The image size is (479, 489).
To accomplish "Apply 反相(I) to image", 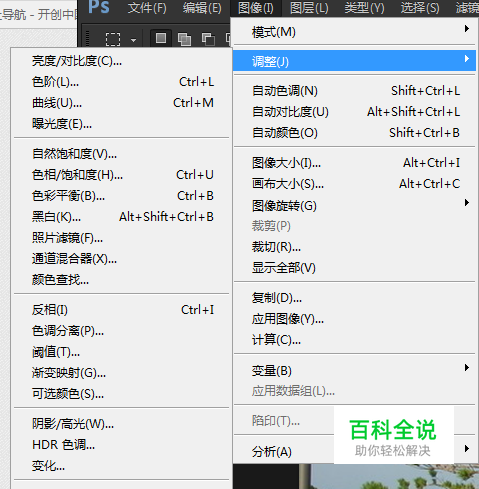I will coord(122,310).
